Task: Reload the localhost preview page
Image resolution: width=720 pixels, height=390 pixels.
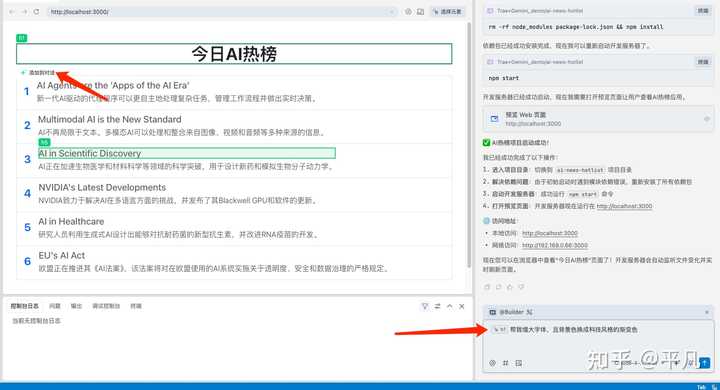Action: (36, 11)
